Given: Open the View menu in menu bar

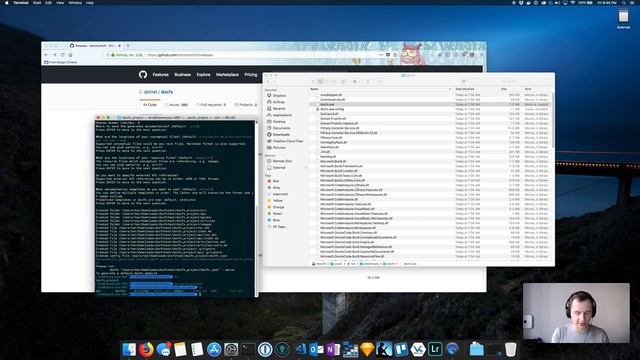Looking at the screenshot, I should click(60, 2).
